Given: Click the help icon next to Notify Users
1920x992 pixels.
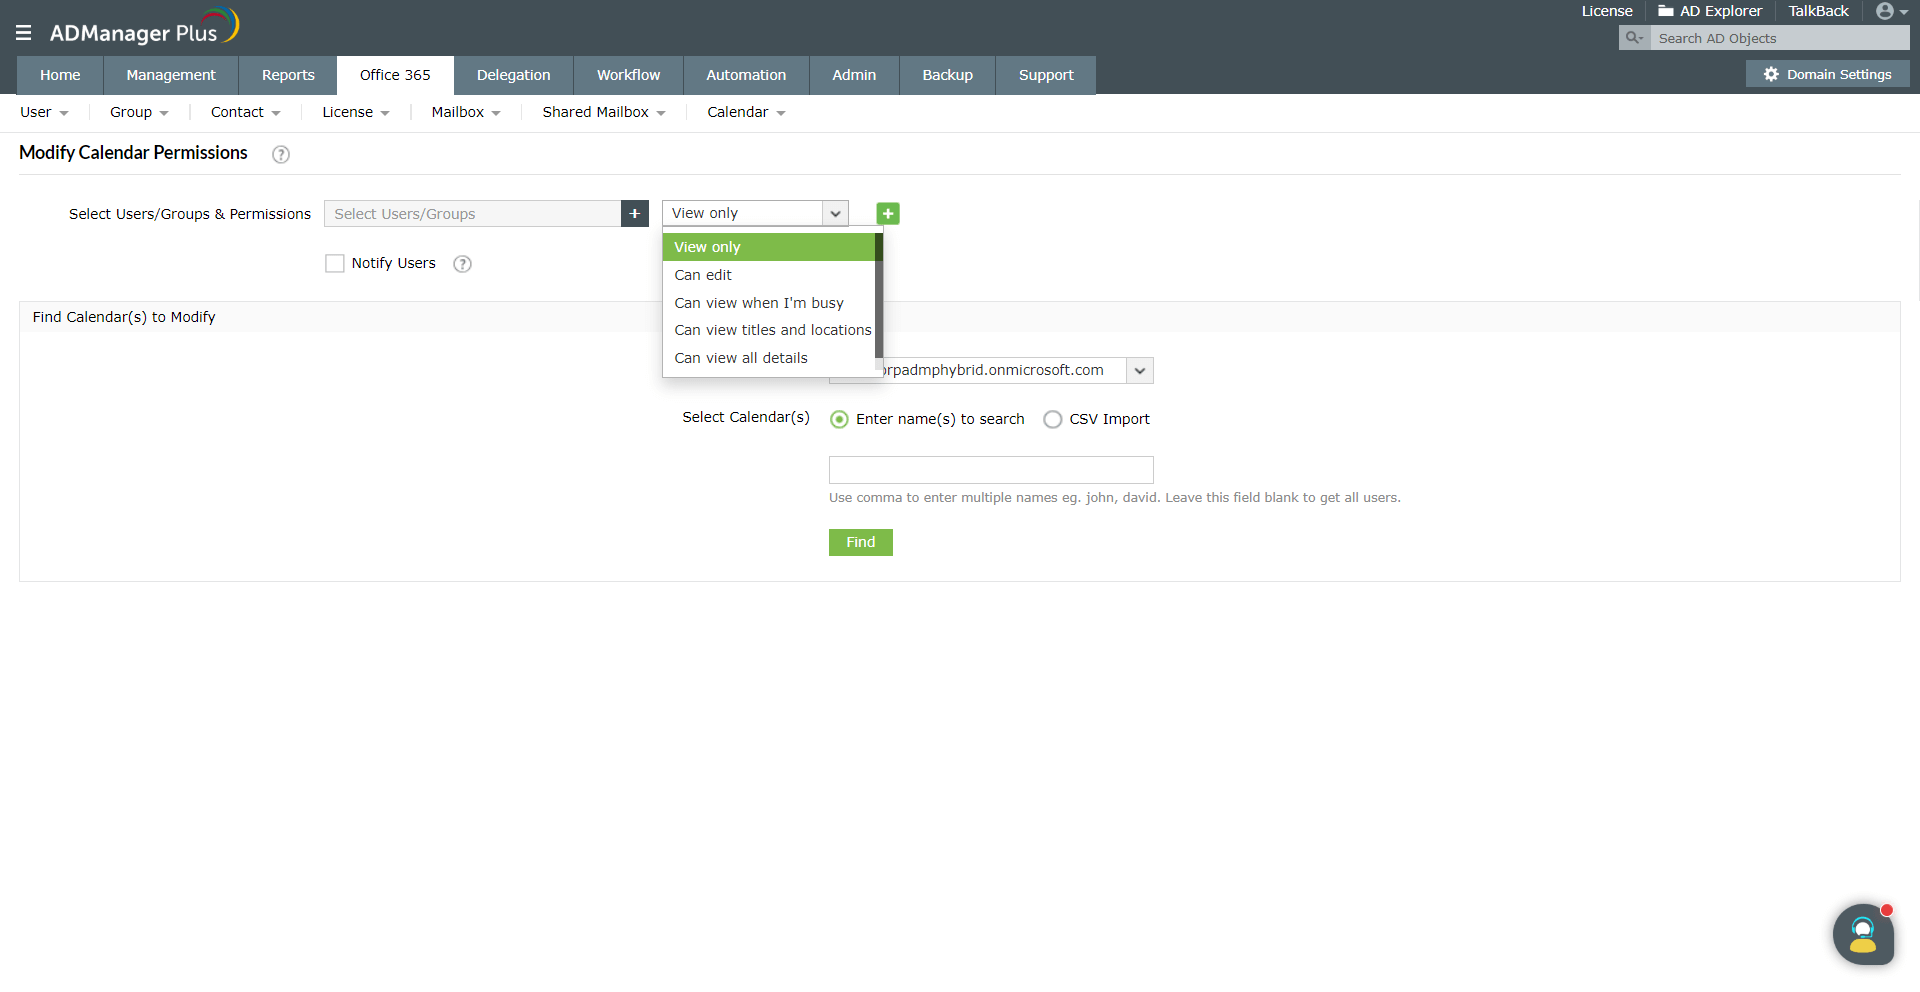Looking at the screenshot, I should click(462, 264).
